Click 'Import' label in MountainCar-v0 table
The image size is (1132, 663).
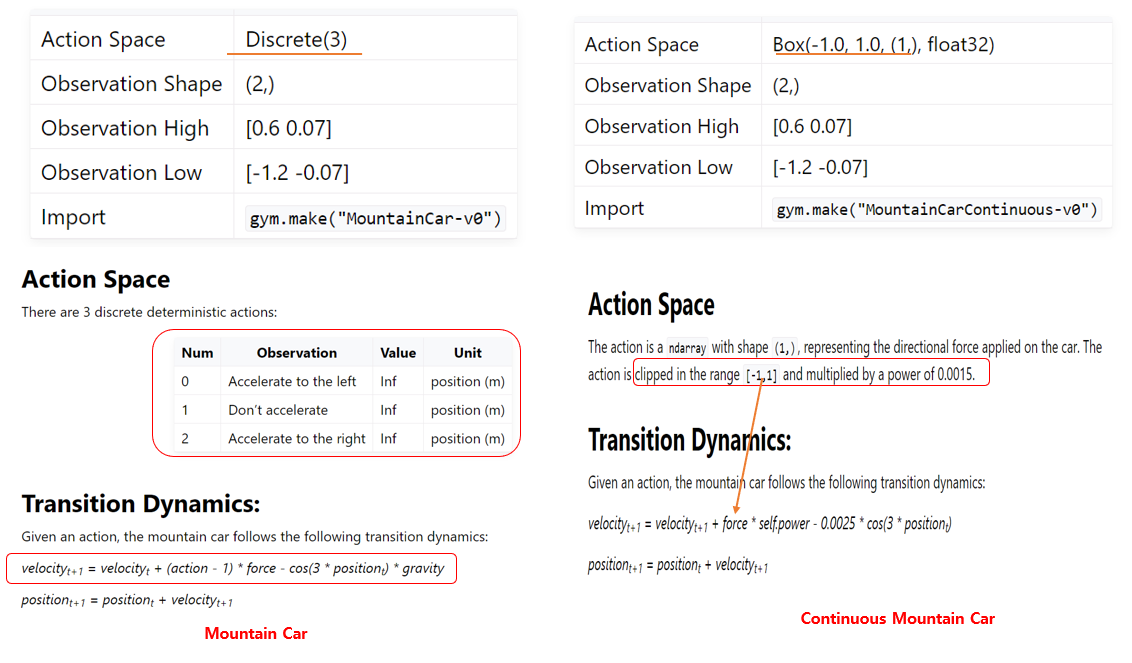(x=73, y=217)
